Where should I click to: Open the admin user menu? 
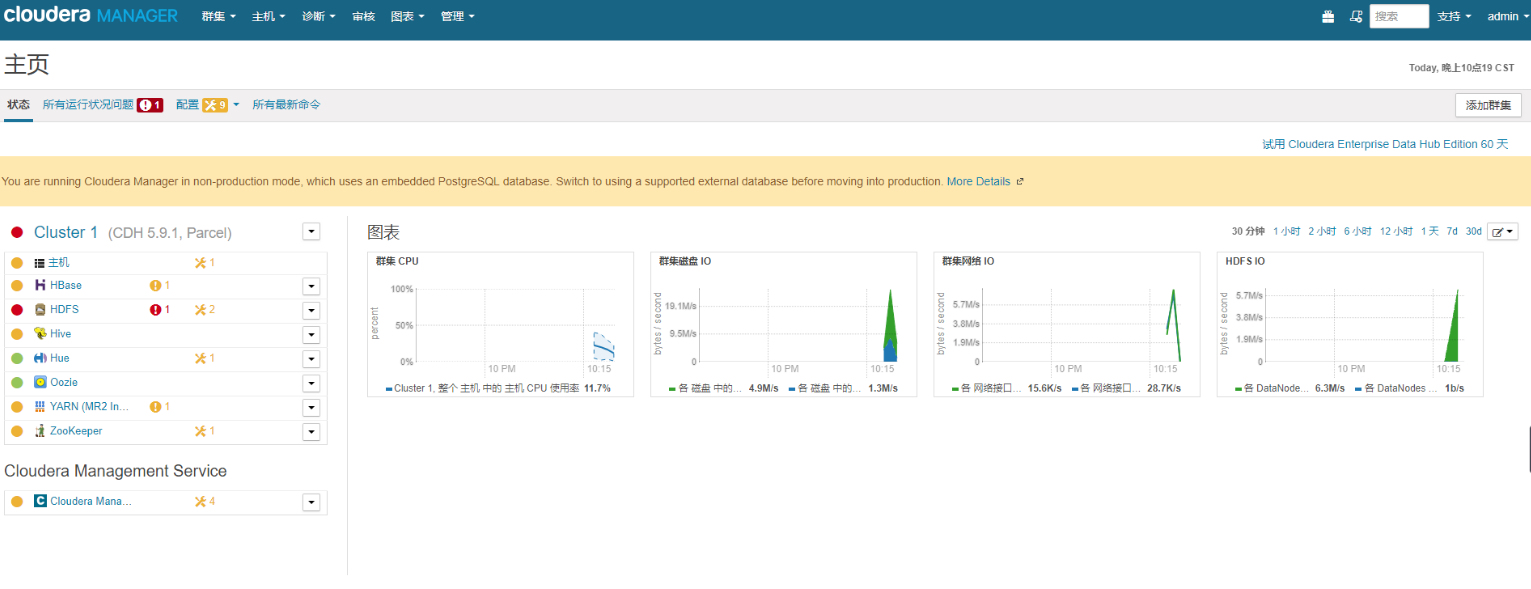(x=1507, y=16)
